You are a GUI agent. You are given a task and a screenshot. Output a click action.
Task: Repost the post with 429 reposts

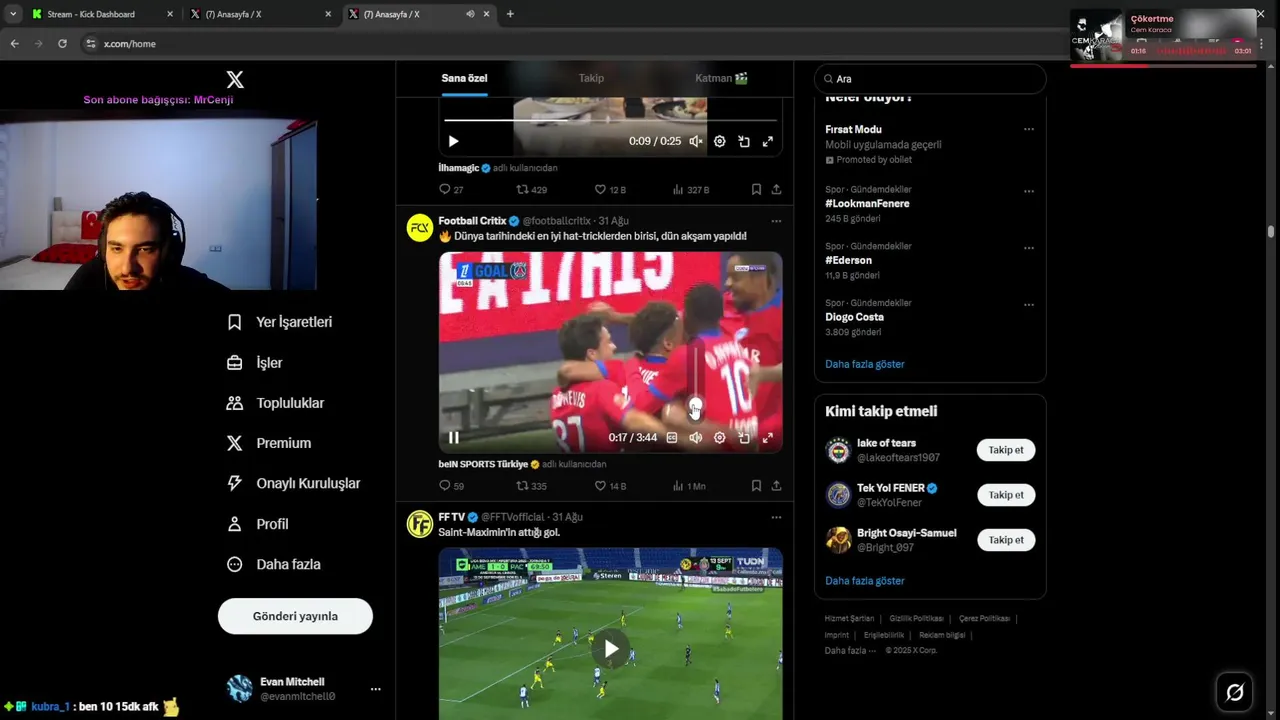pos(531,190)
